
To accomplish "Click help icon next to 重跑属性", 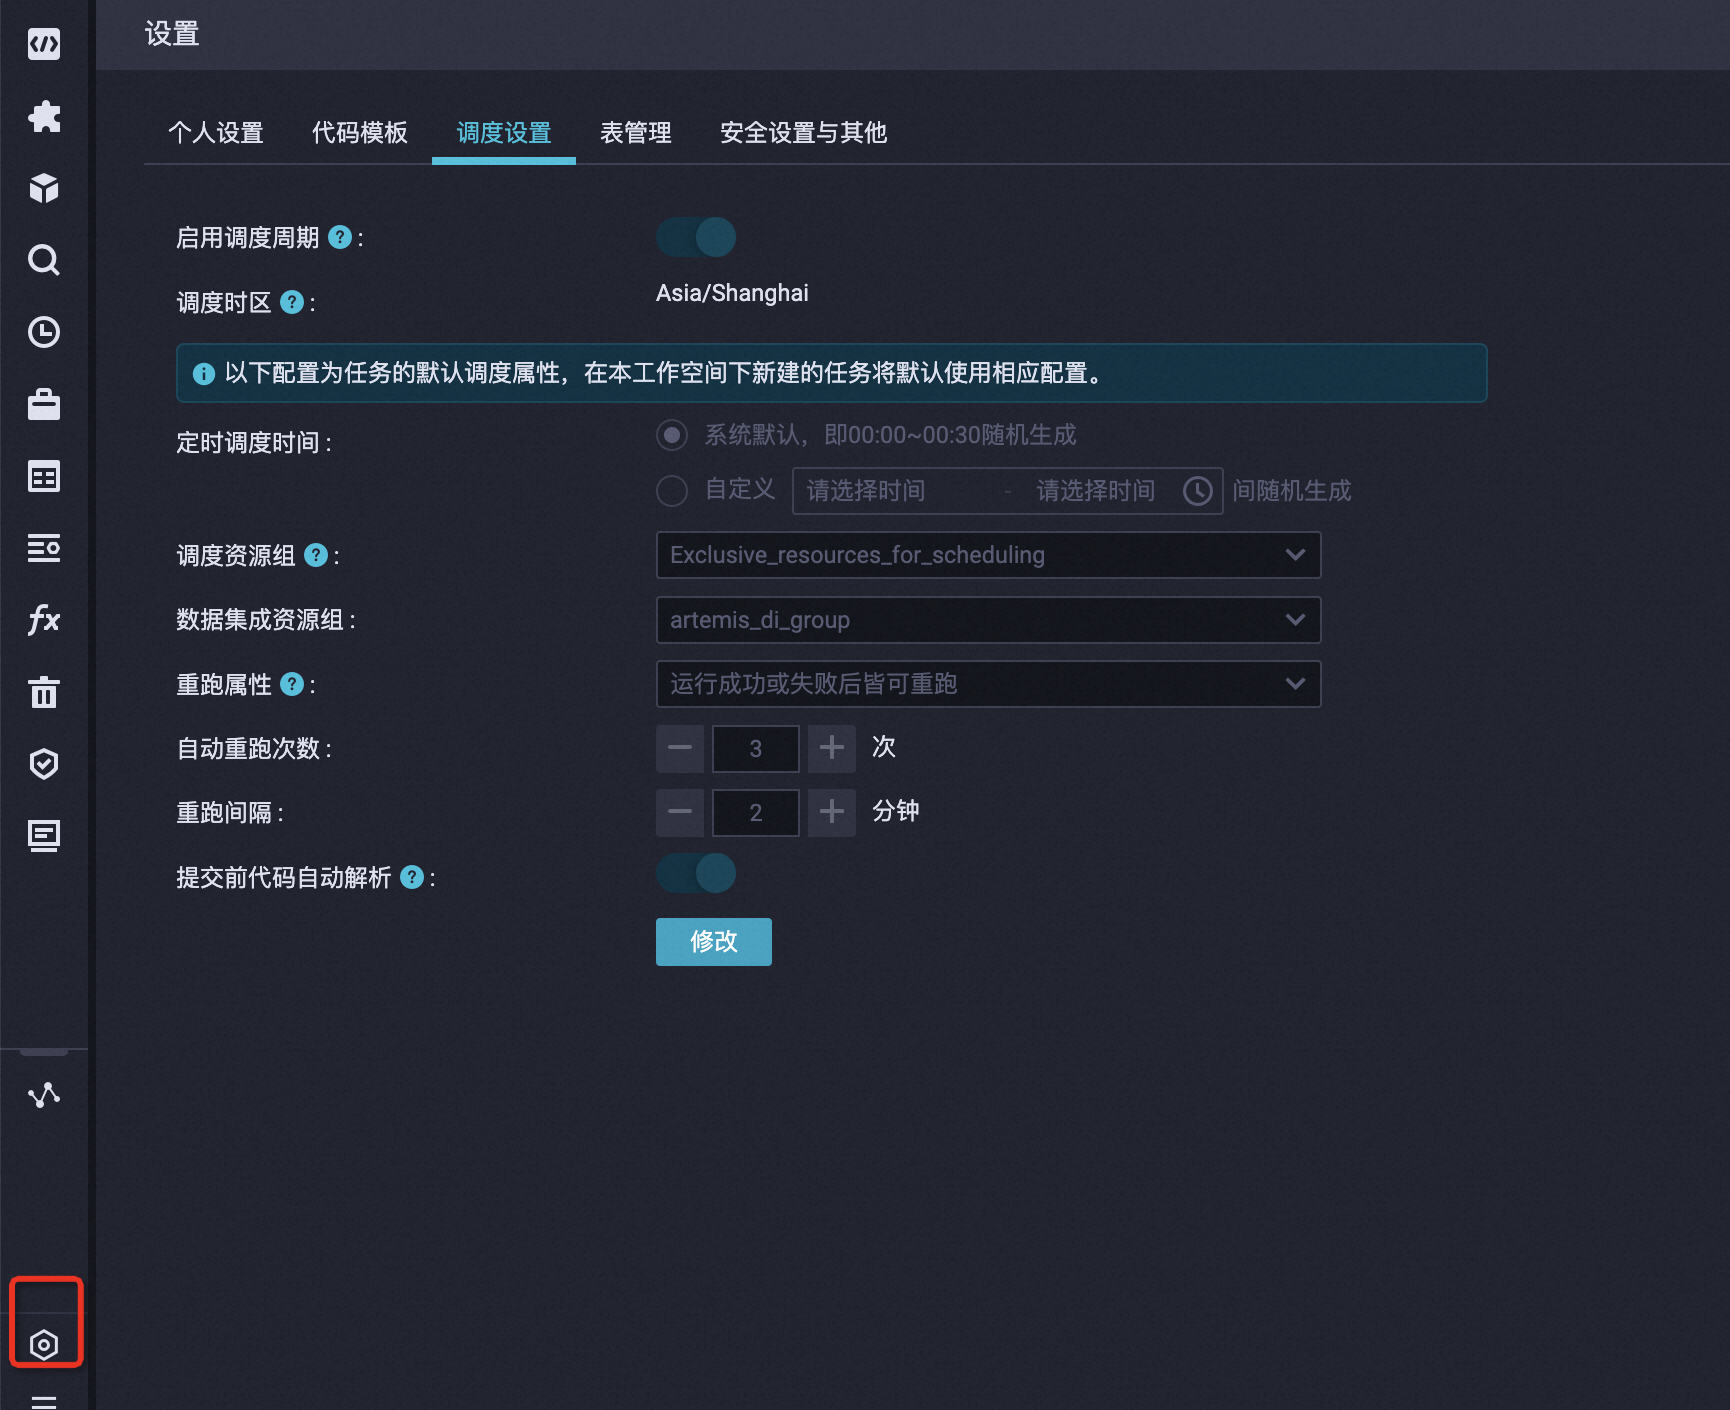I will 292,684.
